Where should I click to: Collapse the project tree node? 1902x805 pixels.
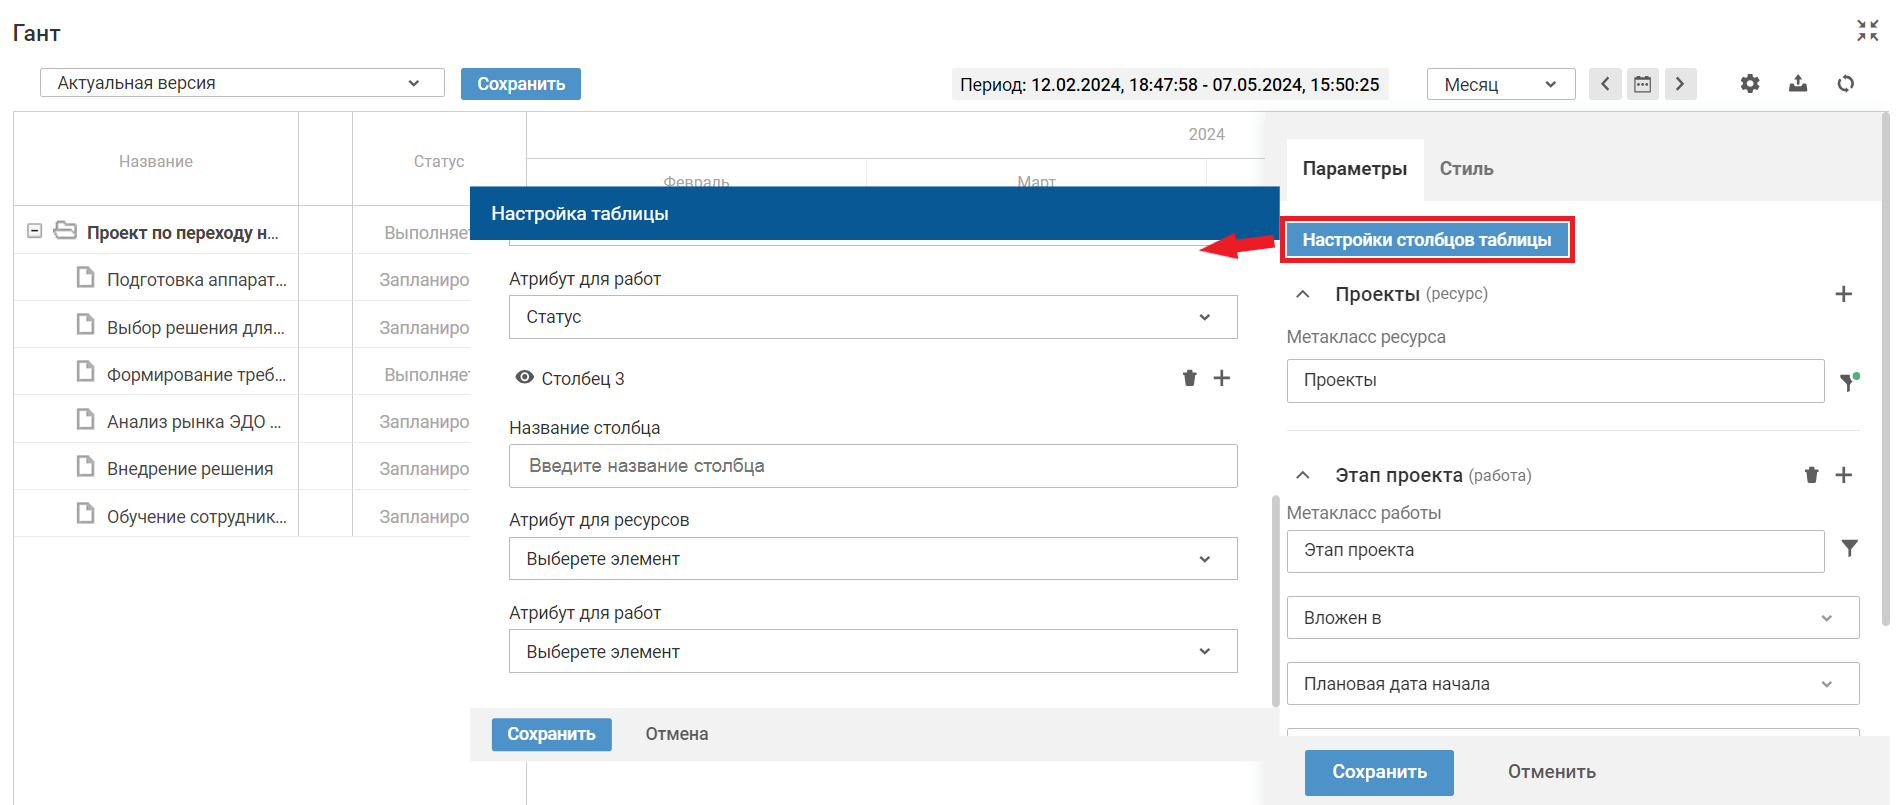pos(34,231)
